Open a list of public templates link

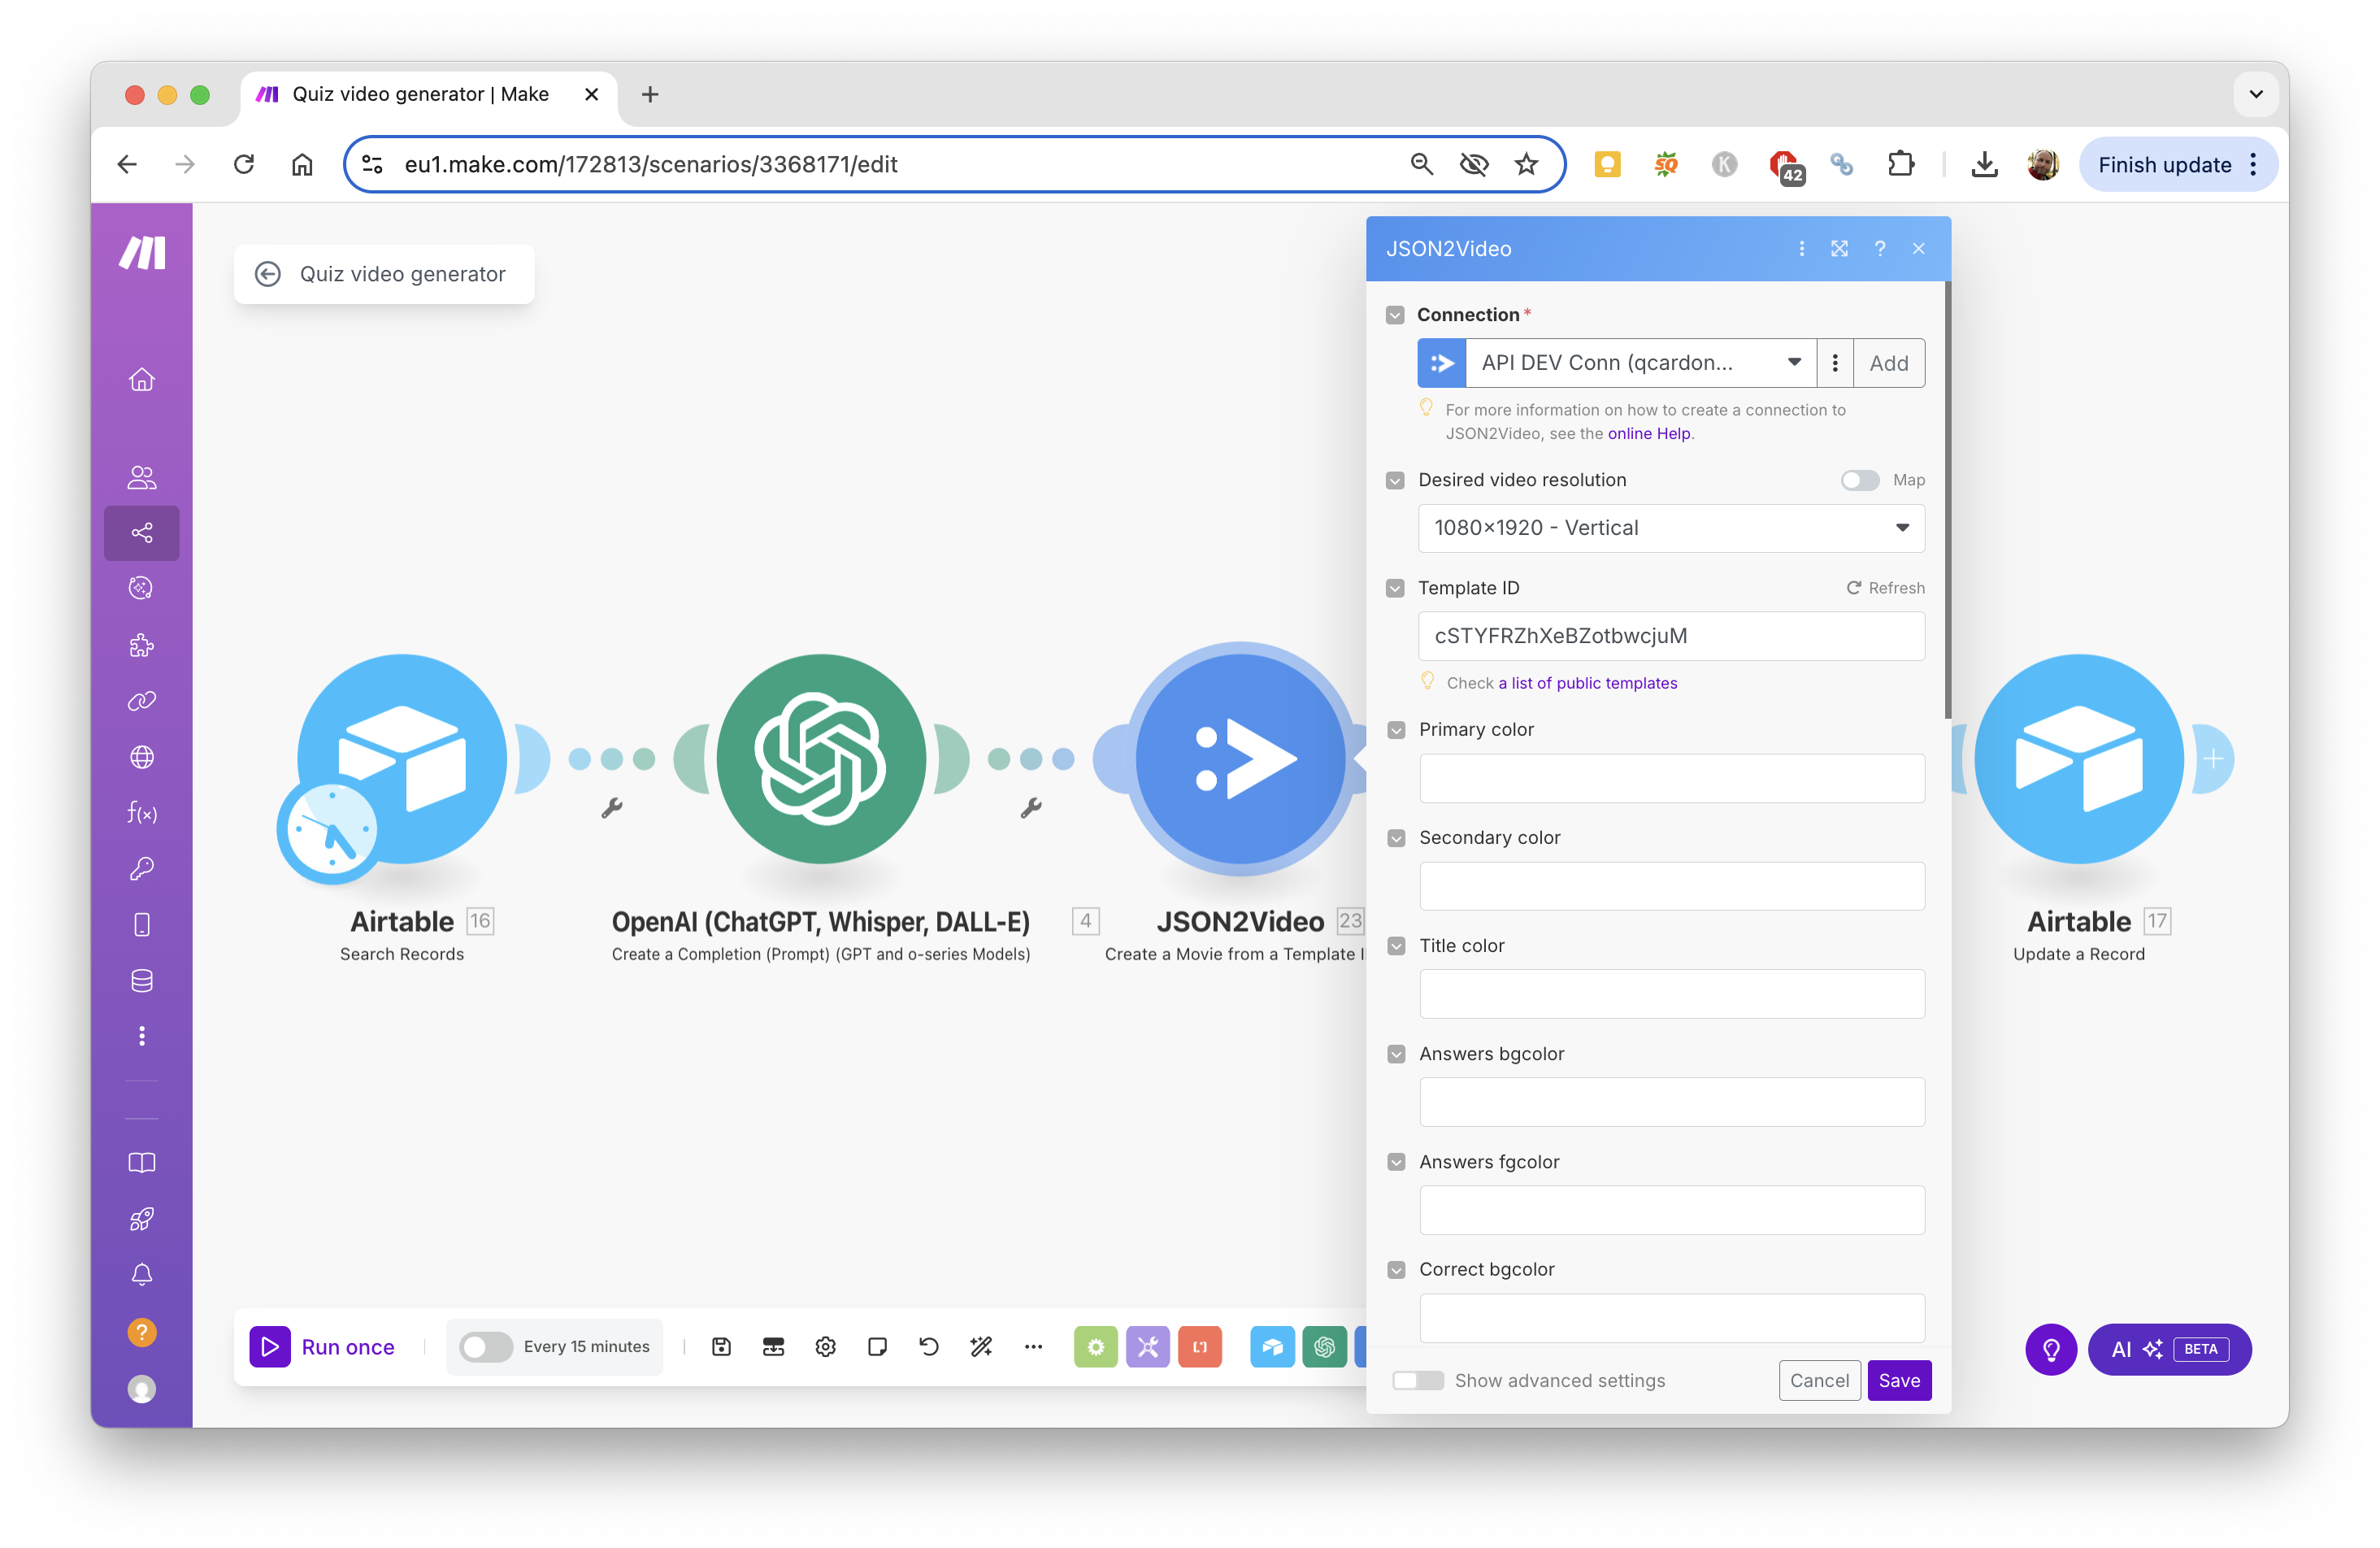tap(1587, 683)
